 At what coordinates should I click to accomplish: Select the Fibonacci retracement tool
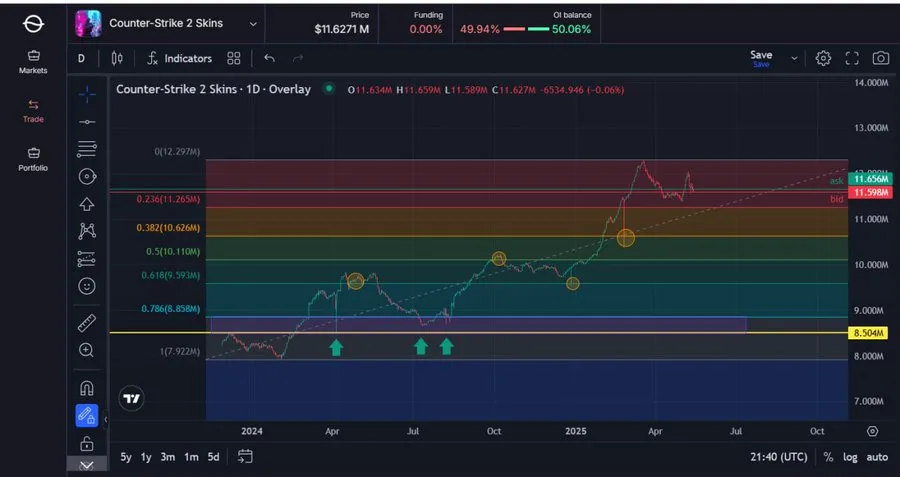(x=87, y=149)
